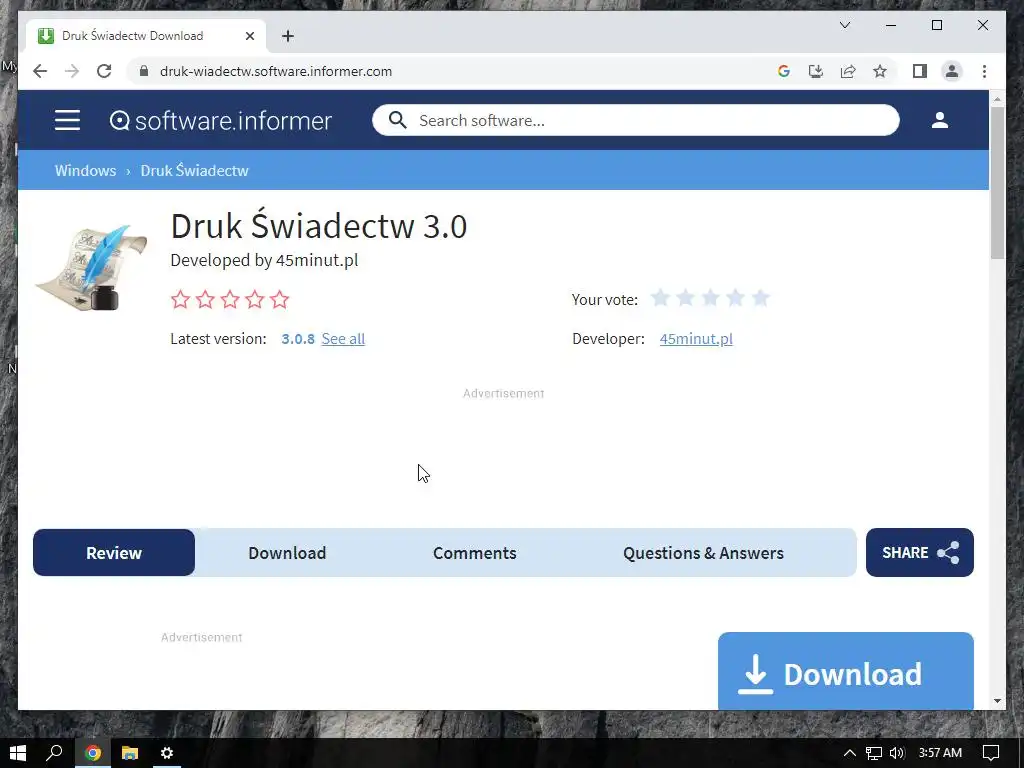
Task: Rate one star under Your vote
Action: [x=660, y=298]
